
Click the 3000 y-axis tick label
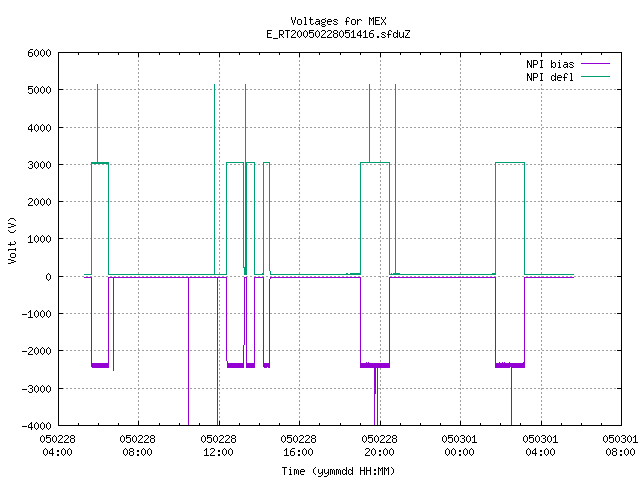point(39,165)
